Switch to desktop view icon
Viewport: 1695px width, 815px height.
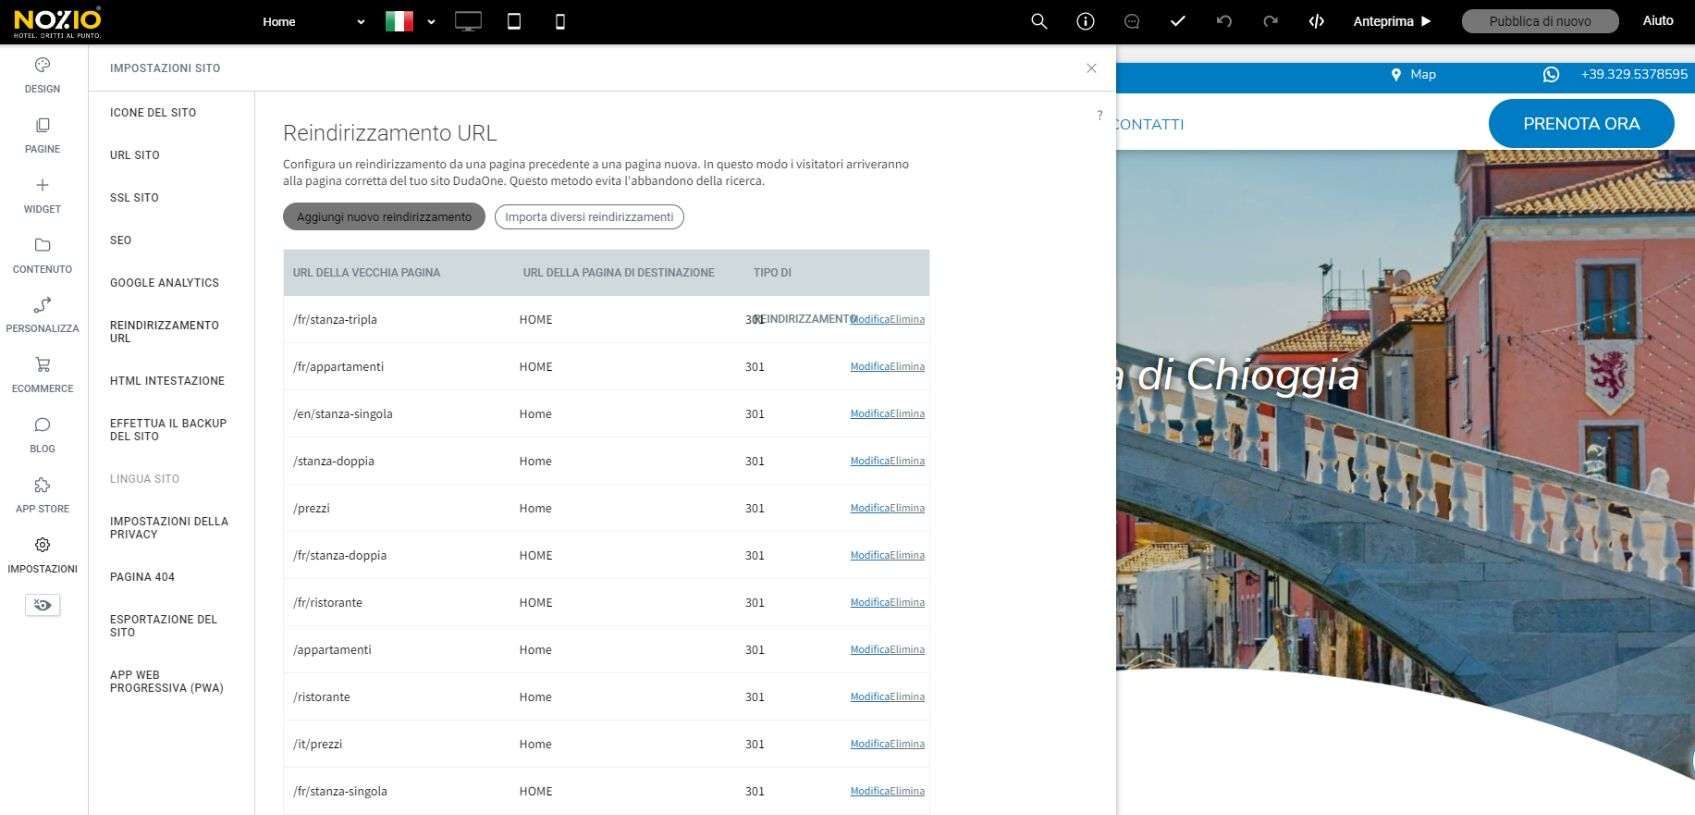click(468, 21)
